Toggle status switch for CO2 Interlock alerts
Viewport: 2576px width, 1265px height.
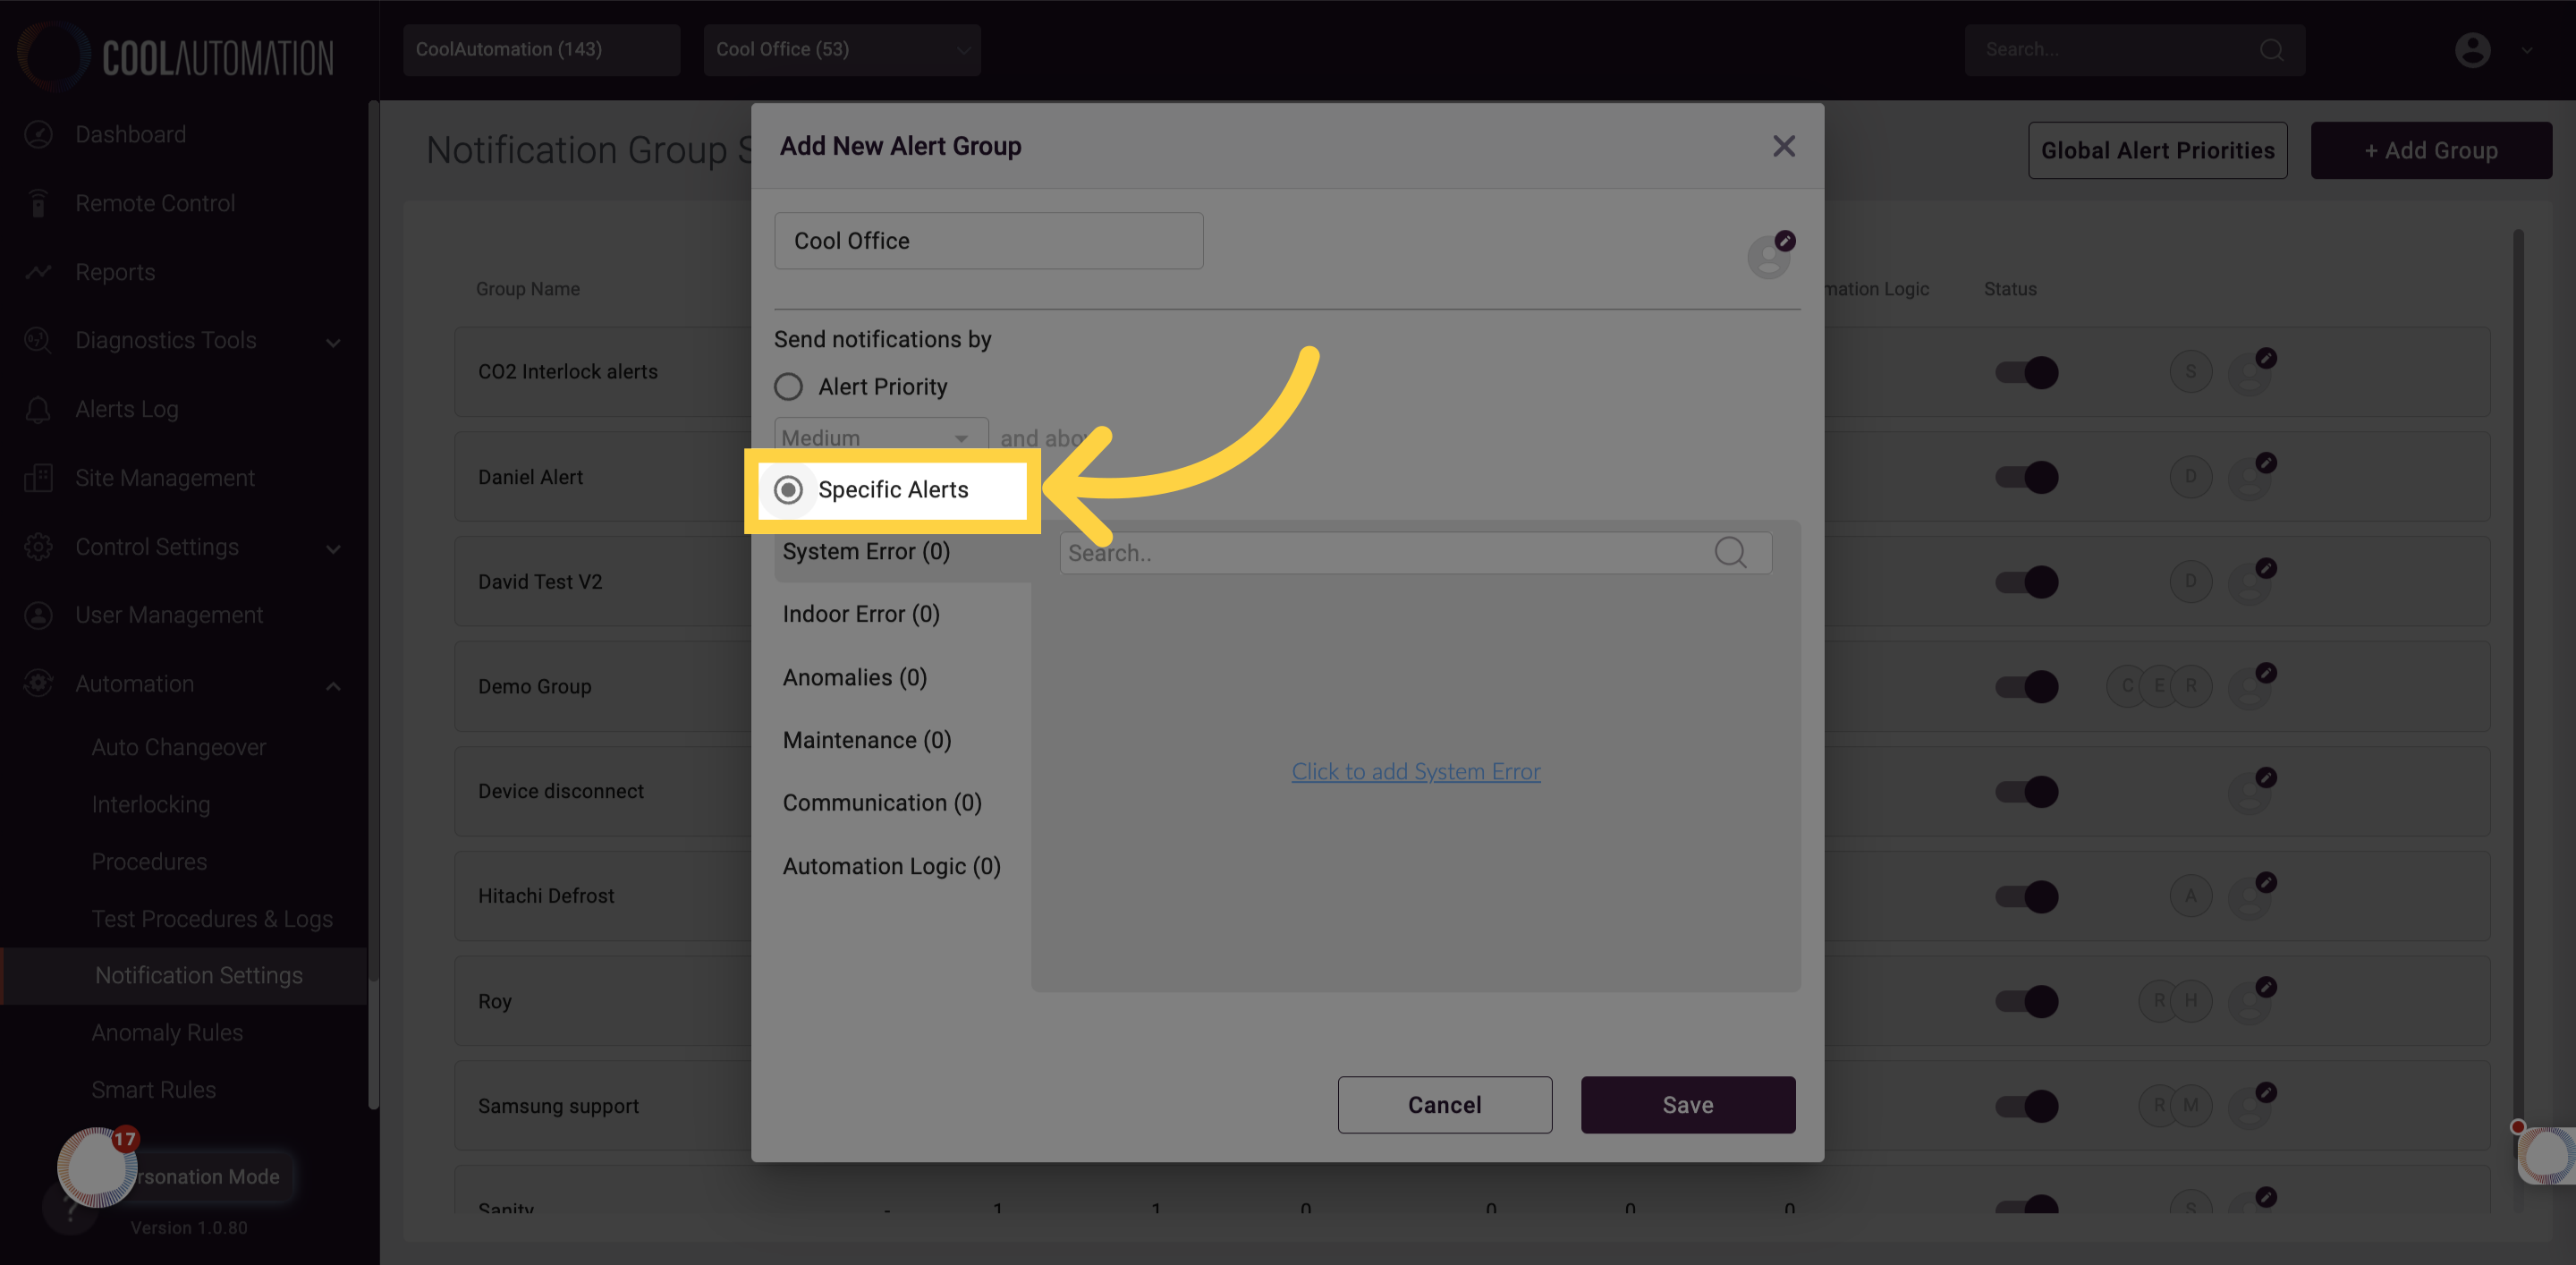pos(2026,373)
